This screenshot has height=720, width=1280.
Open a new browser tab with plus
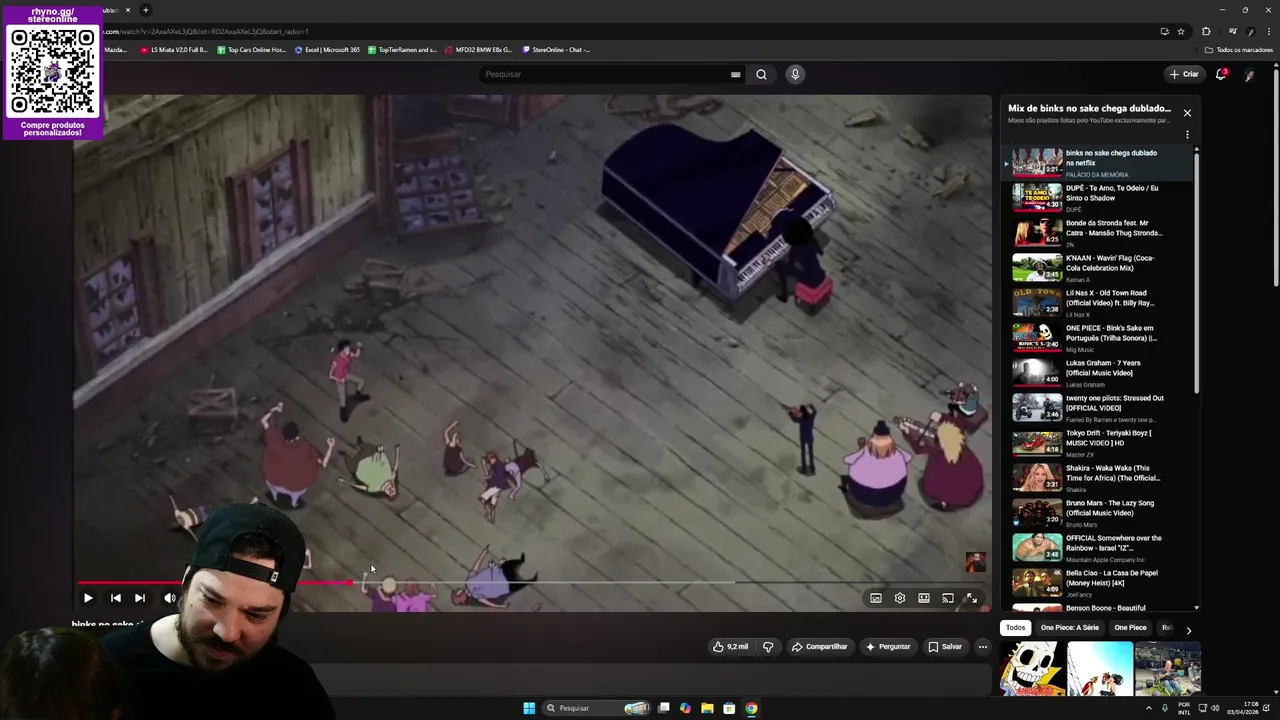[x=145, y=10]
